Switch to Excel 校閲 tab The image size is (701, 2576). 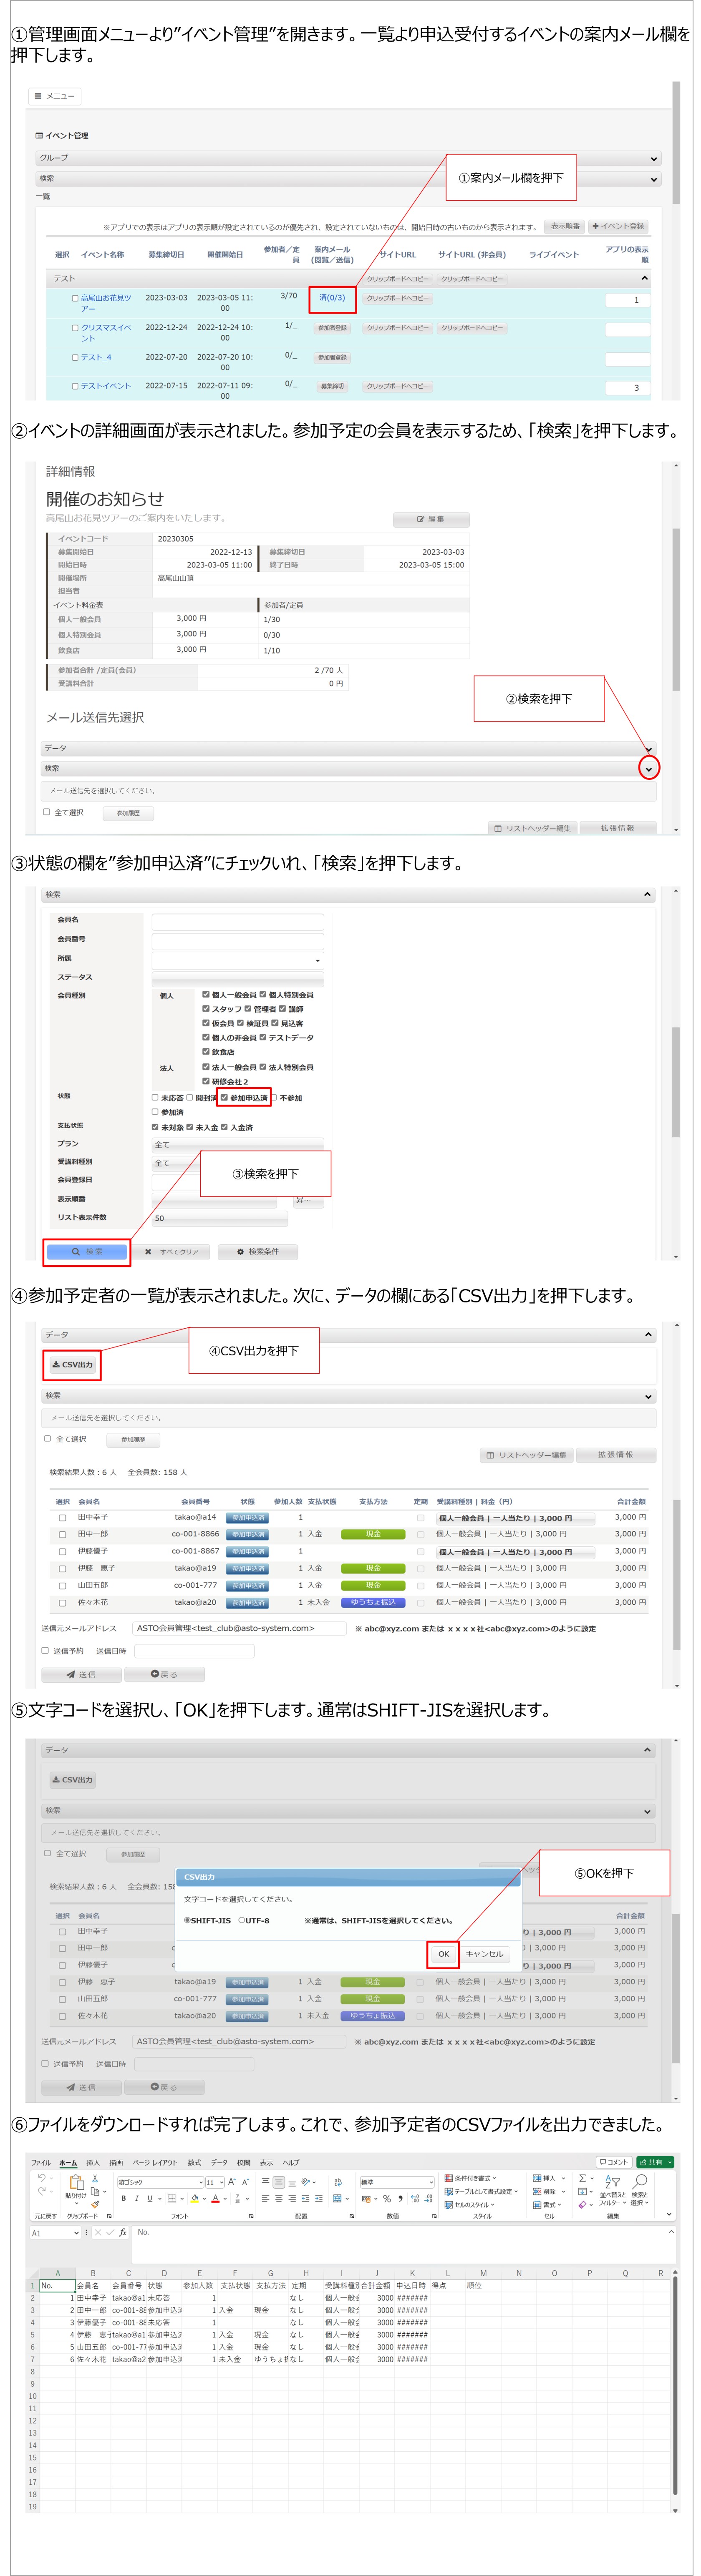pos(244,2163)
